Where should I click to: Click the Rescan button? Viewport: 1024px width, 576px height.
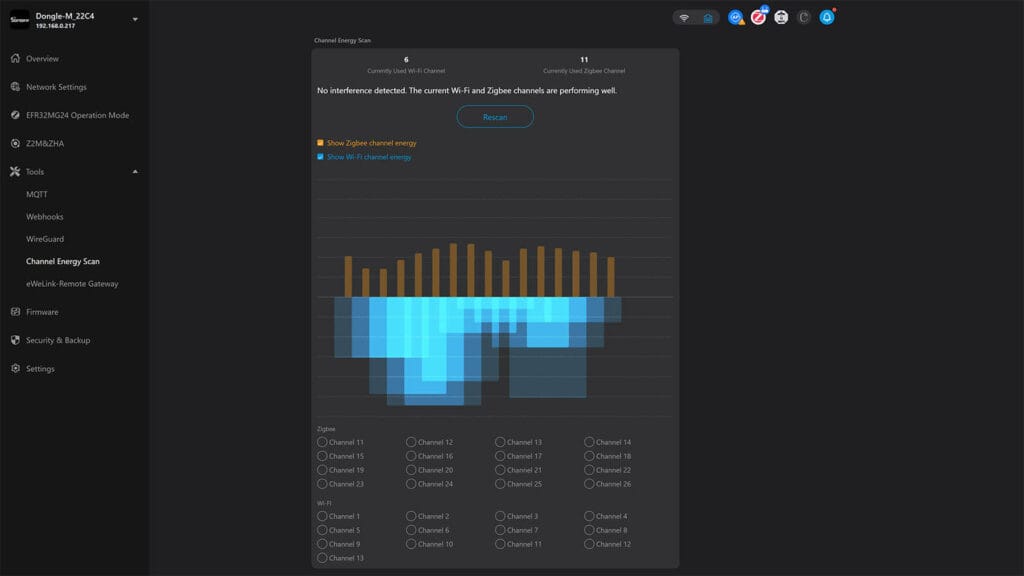(494, 116)
